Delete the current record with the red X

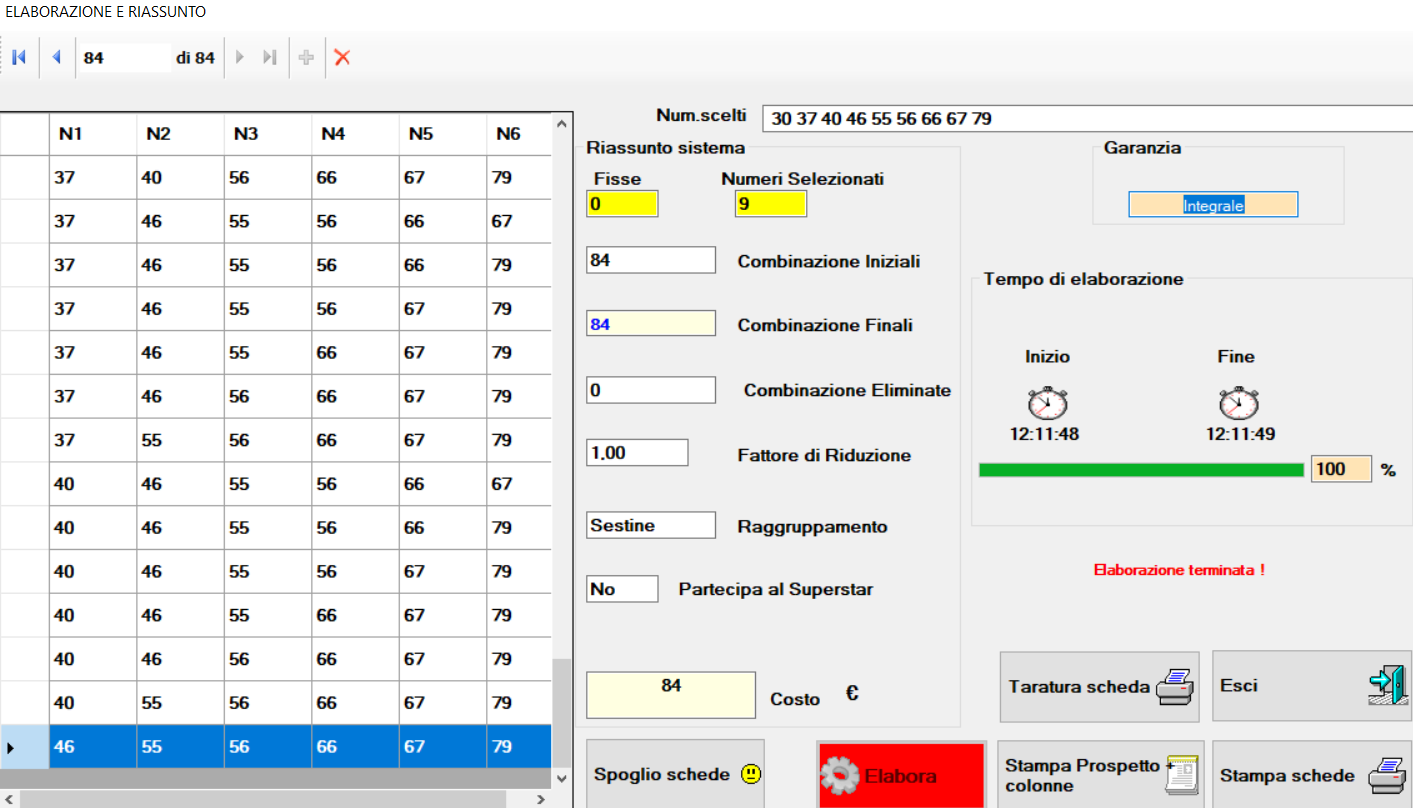click(342, 58)
